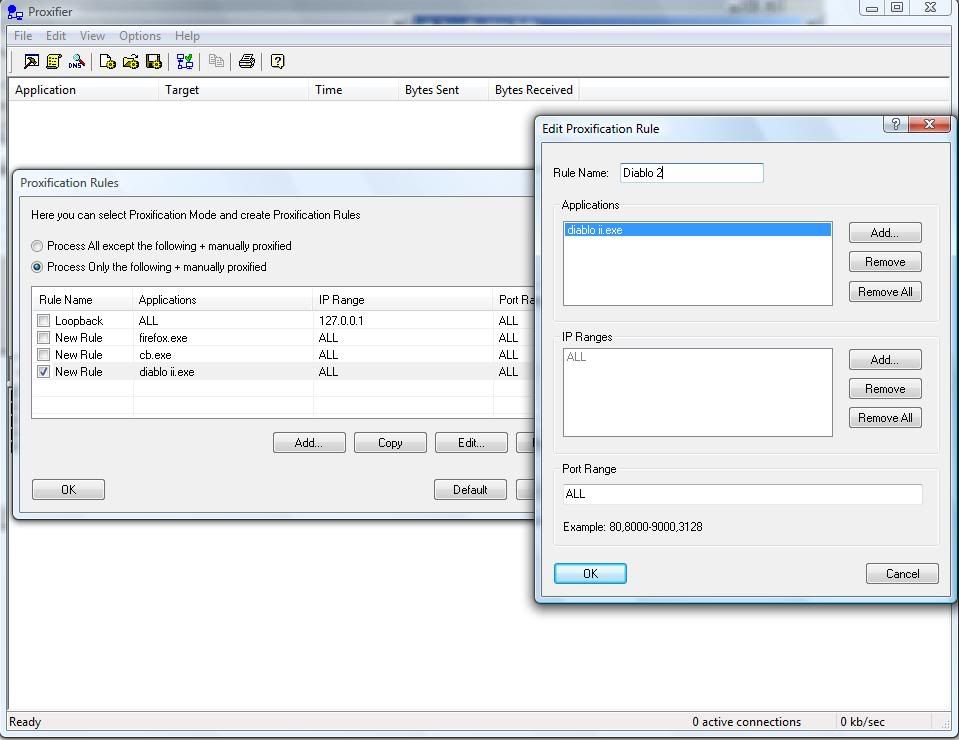Image resolution: width=959 pixels, height=740 pixels.
Task: Open a profile using the folder icon
Action: coord(131,61)
